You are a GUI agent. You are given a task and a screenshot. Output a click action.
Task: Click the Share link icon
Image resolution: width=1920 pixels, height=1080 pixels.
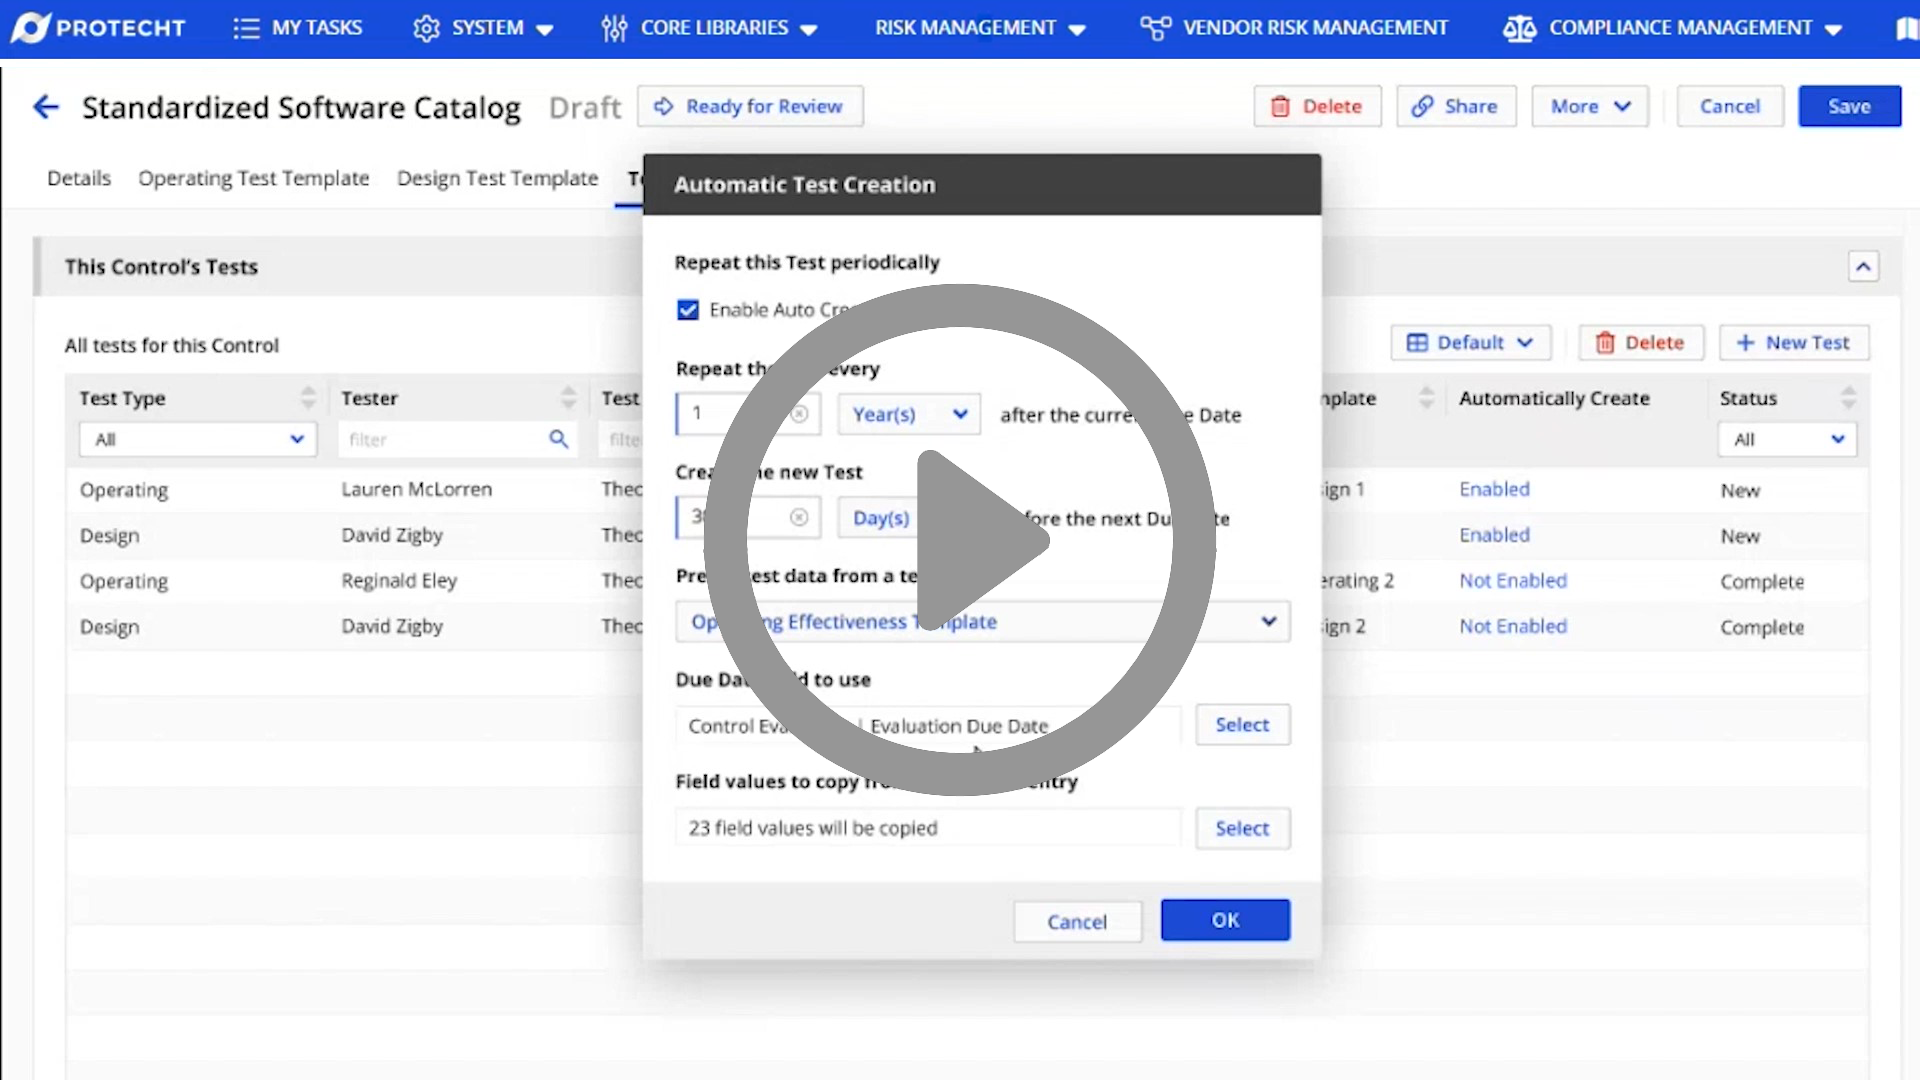coord(1424,106)
